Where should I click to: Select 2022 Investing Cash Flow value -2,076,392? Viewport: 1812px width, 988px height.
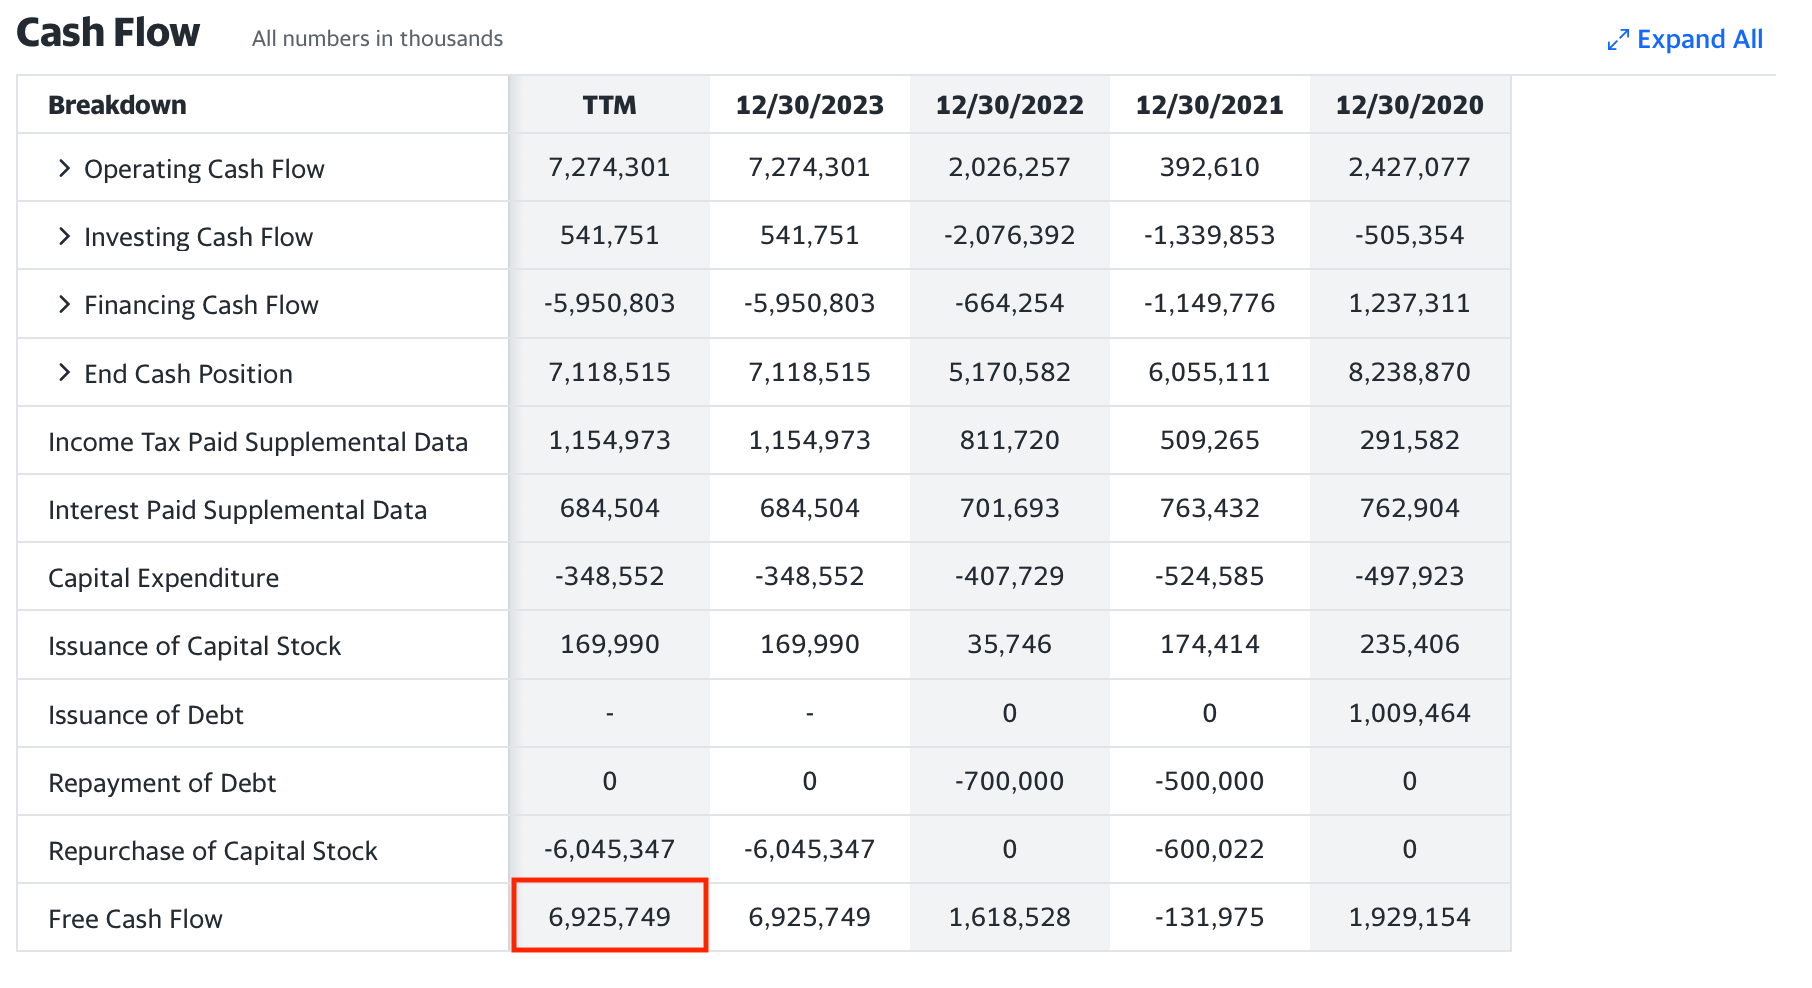(1009, 235)
